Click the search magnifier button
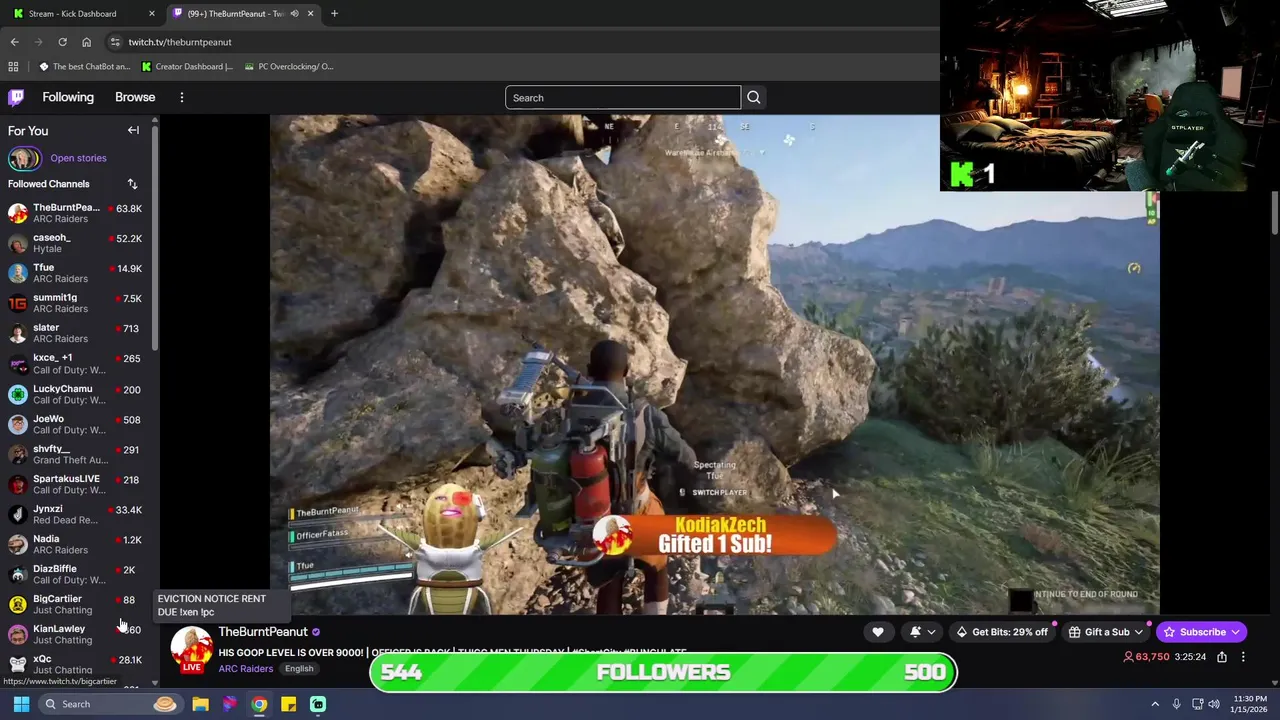Image resolution: width=1280 pixels, height=720 pixels. point(754,97)
